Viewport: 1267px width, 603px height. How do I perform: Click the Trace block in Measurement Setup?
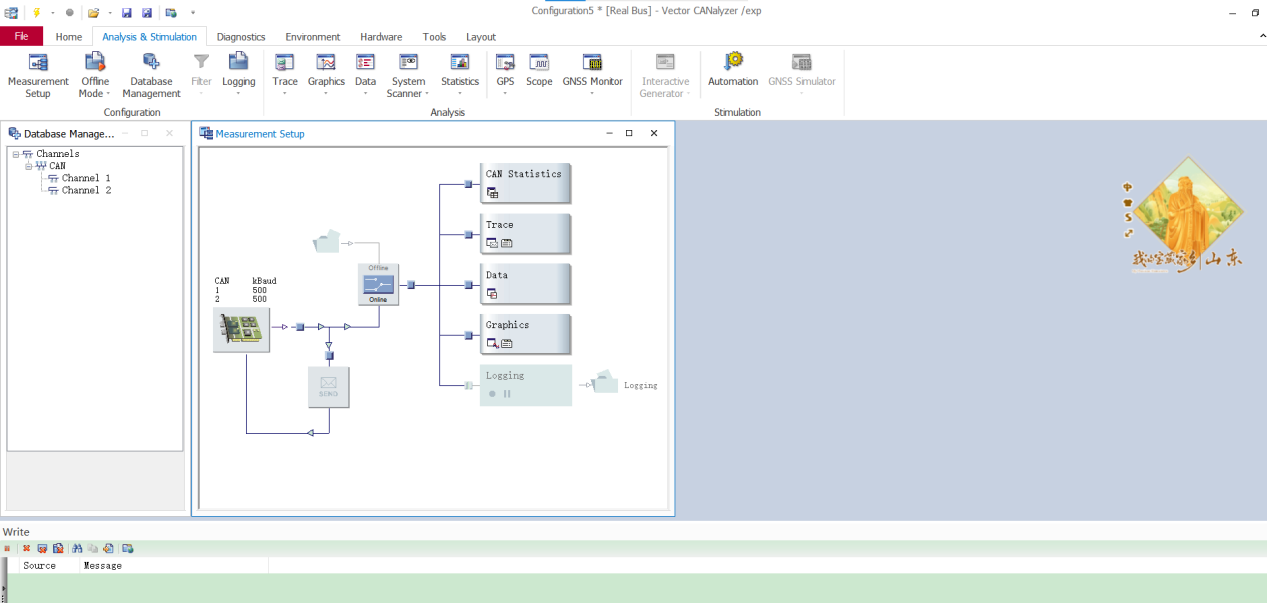(525, 233)
